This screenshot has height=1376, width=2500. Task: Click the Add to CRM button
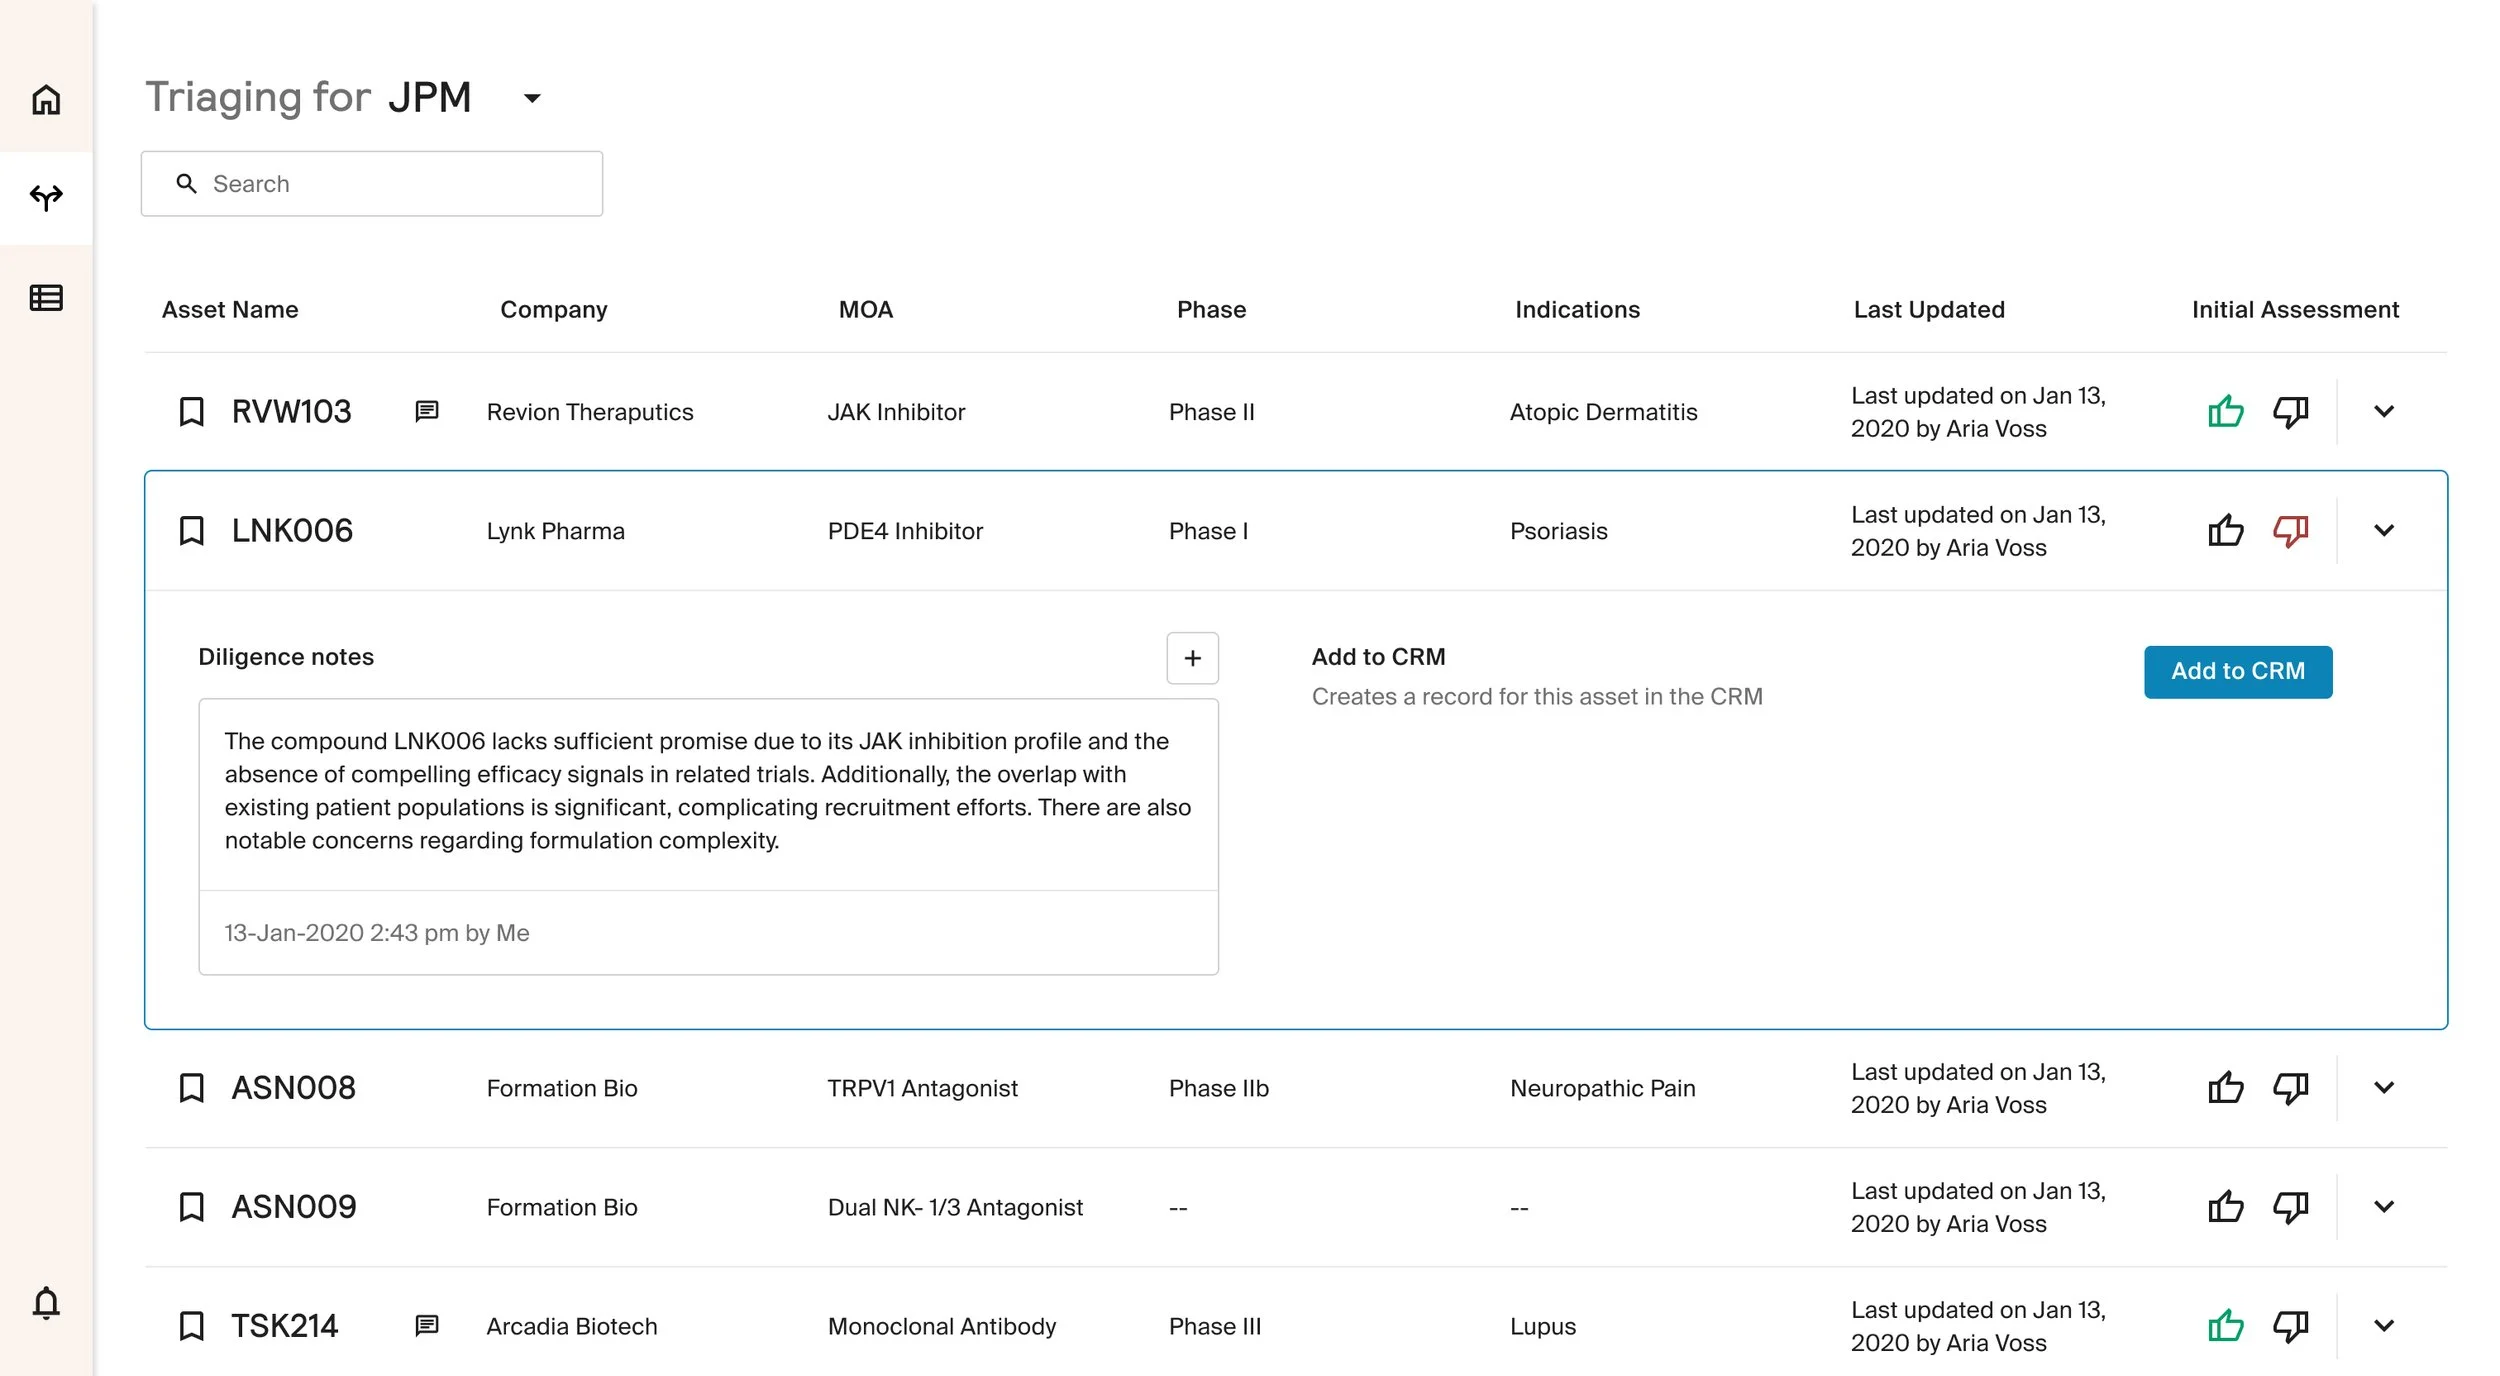click(x=2237, y=672)
